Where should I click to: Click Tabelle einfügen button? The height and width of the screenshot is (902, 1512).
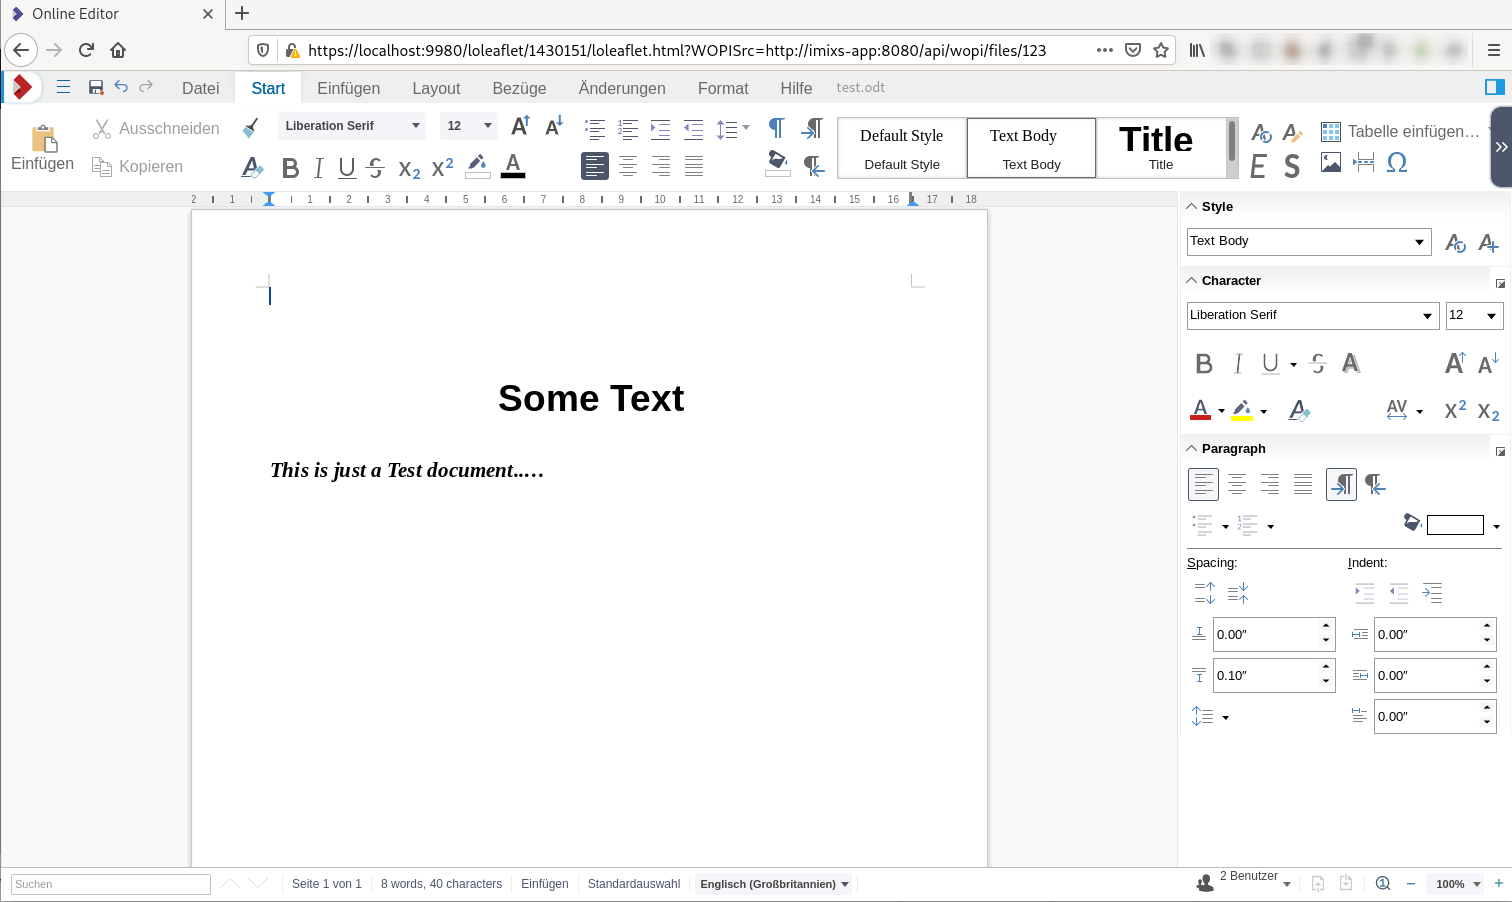(x=1400, y=131)
